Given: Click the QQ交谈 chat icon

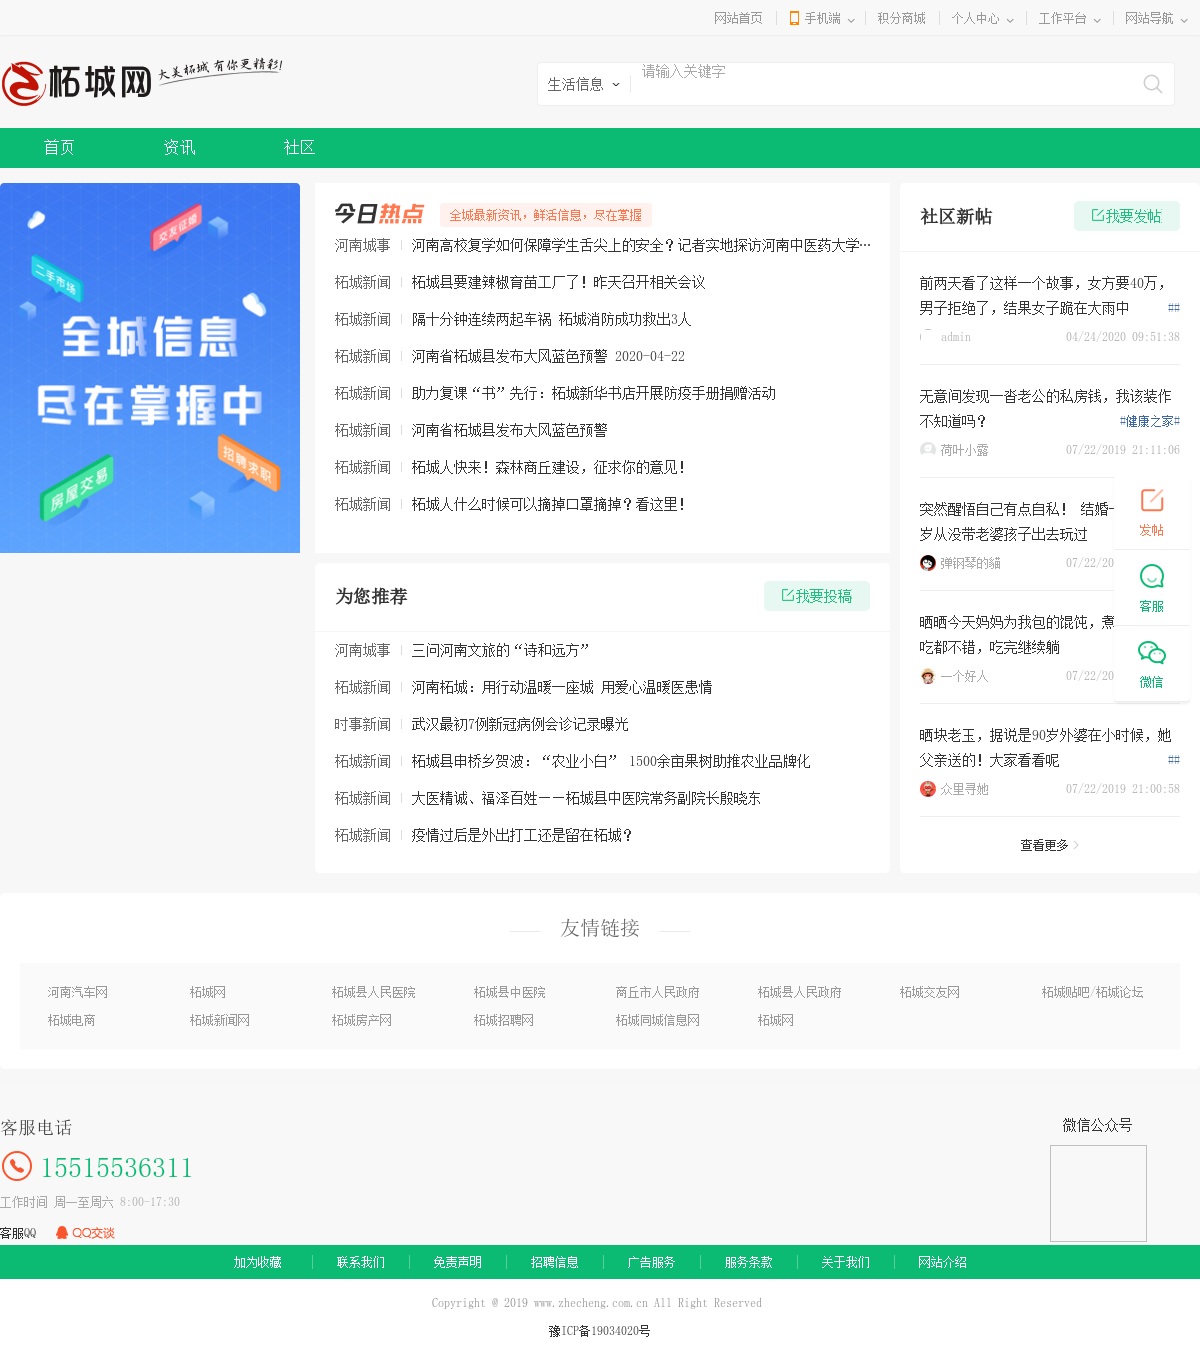Looking at the screenshot, I should click(x=85, y=1233).
